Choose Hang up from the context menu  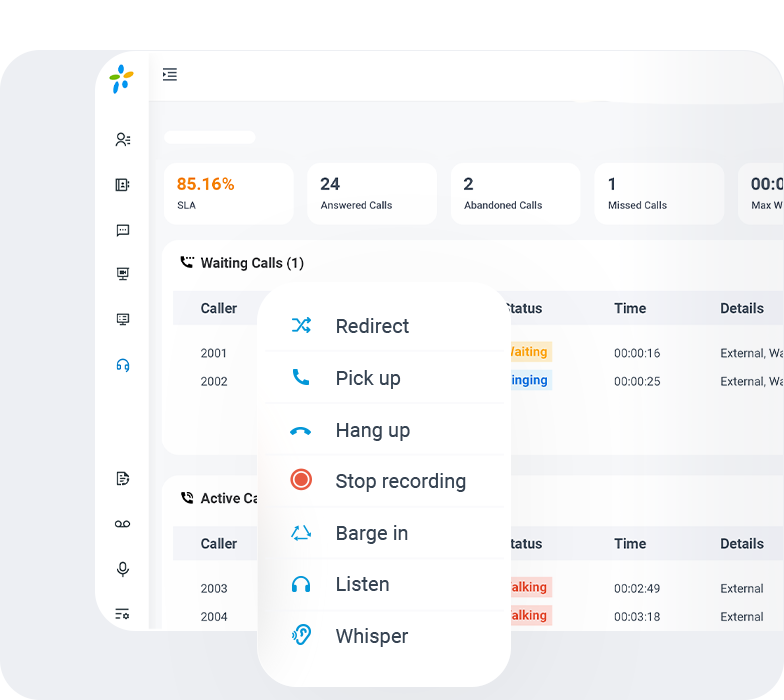[x=384, y=430]
